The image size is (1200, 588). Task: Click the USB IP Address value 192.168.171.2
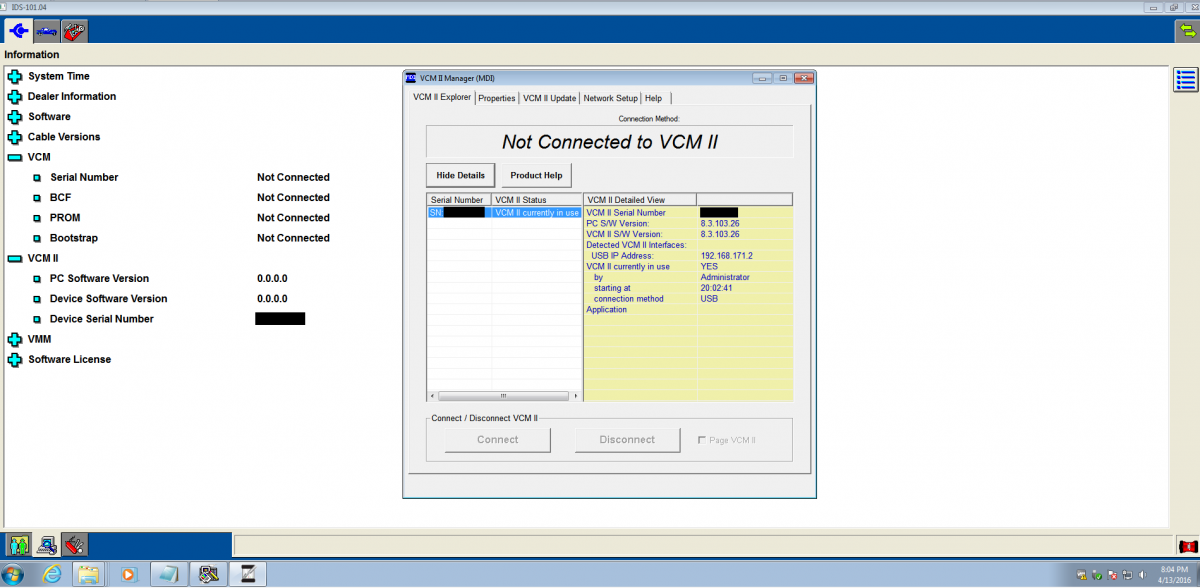727,256
